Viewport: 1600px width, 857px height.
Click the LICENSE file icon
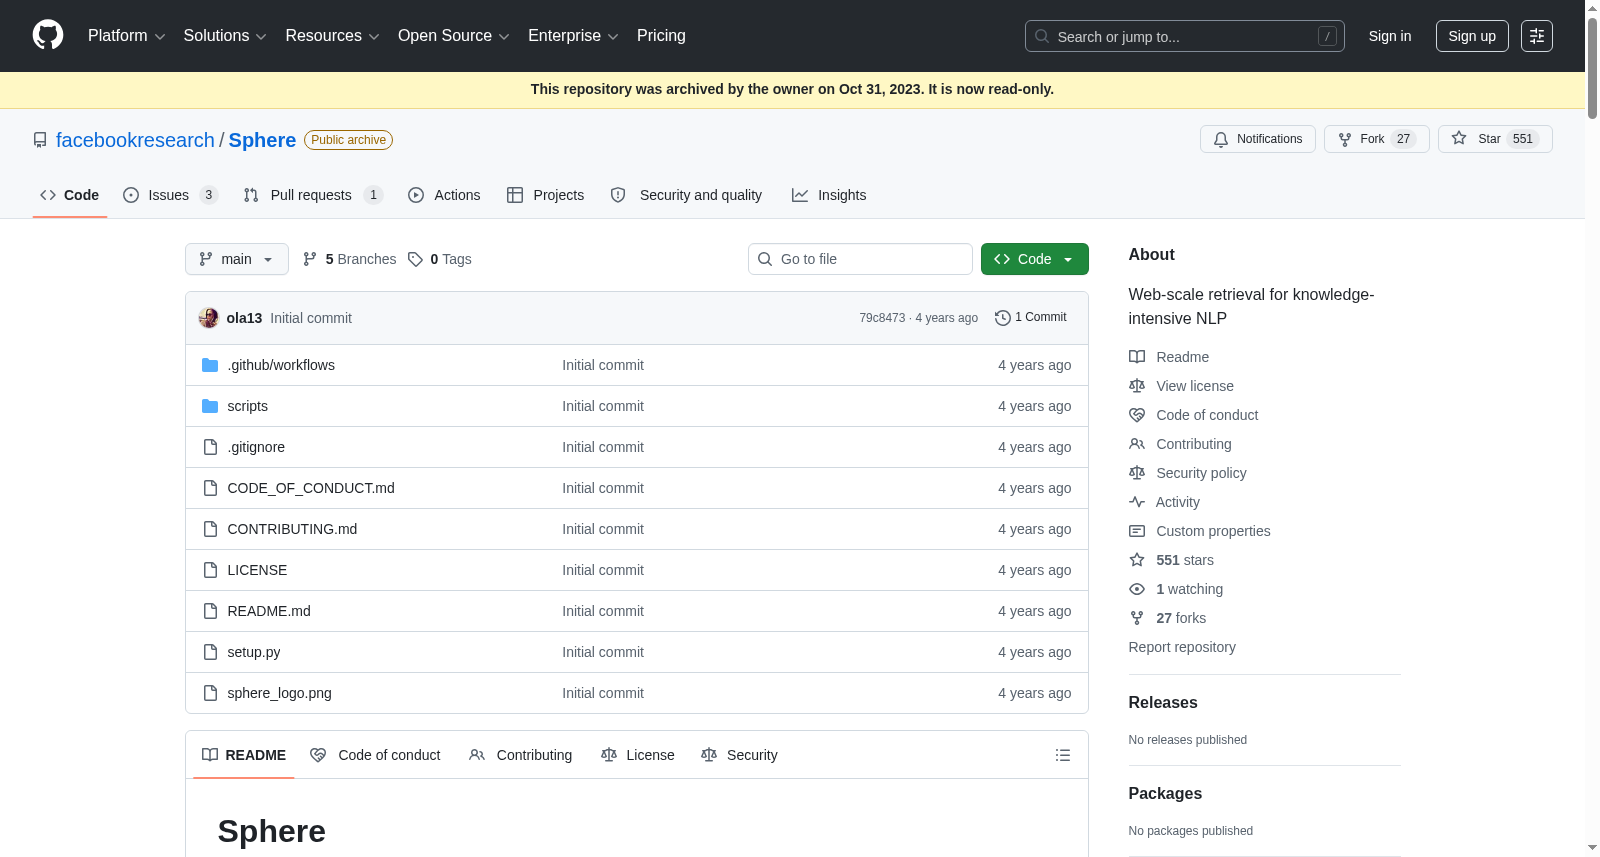[210, 570]
